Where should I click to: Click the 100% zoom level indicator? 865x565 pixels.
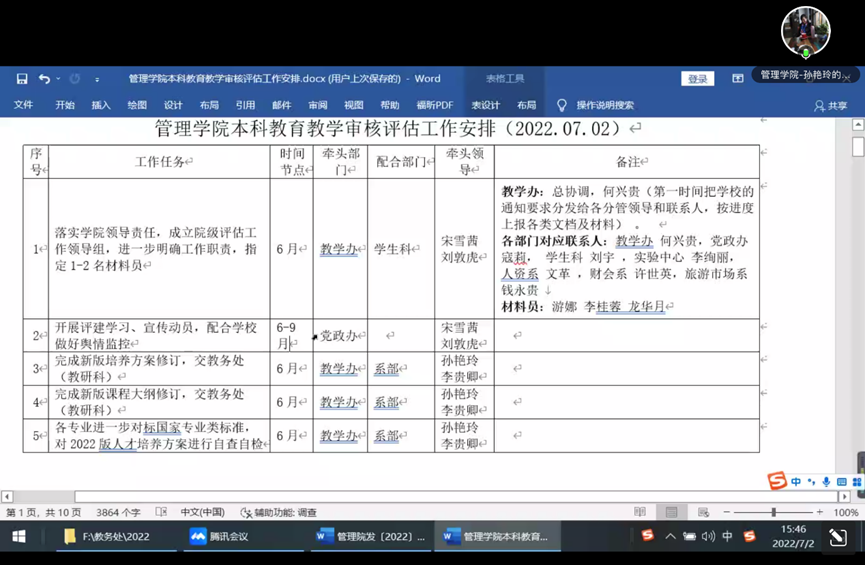tap(846, 512)
